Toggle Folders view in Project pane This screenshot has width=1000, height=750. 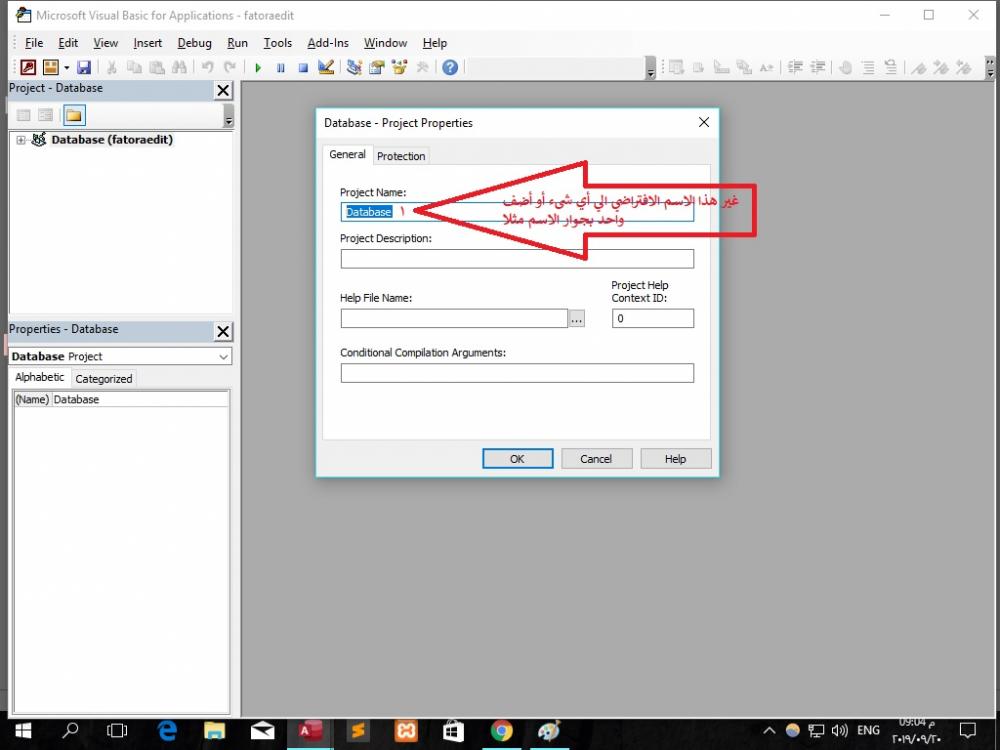point(74,115)
